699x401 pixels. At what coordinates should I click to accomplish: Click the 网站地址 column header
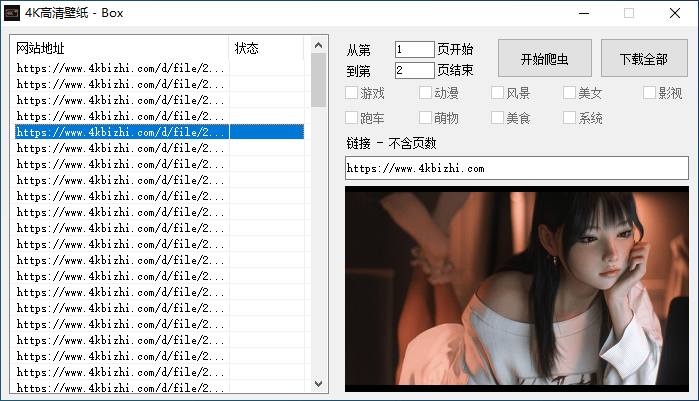coord(120,48)
